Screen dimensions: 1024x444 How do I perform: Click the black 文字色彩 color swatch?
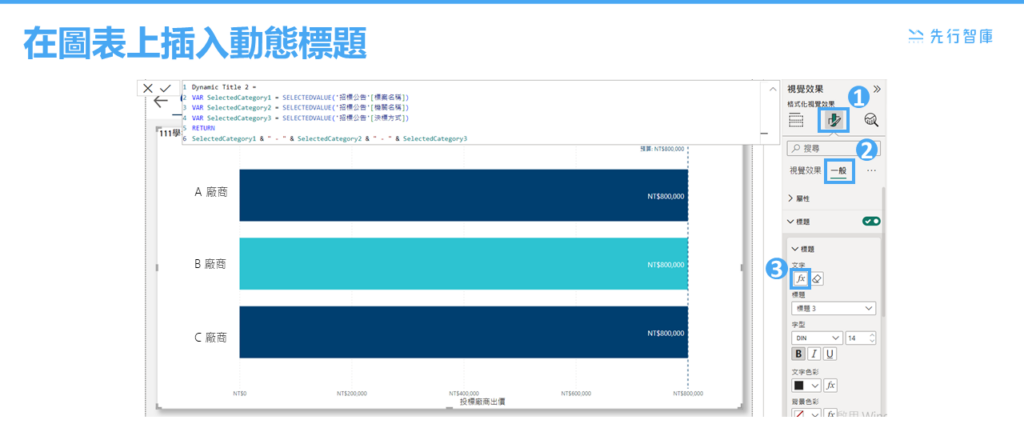click(799, 385)
